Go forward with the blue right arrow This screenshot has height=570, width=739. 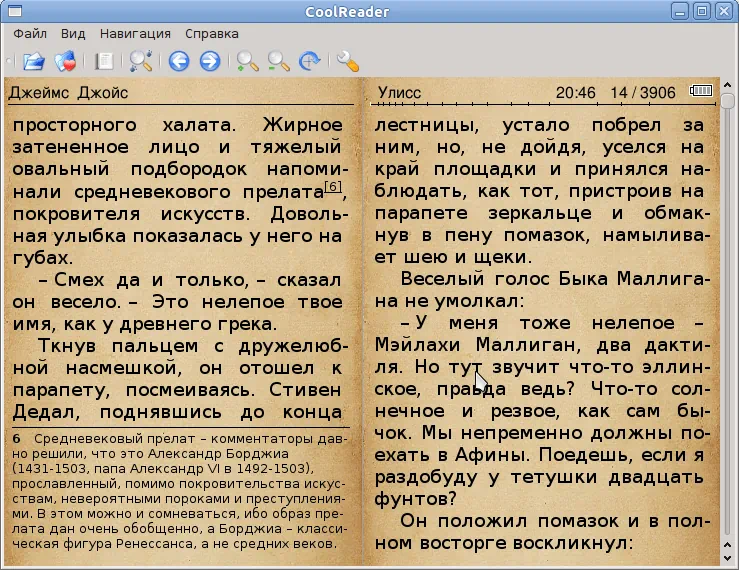point(209,61)
